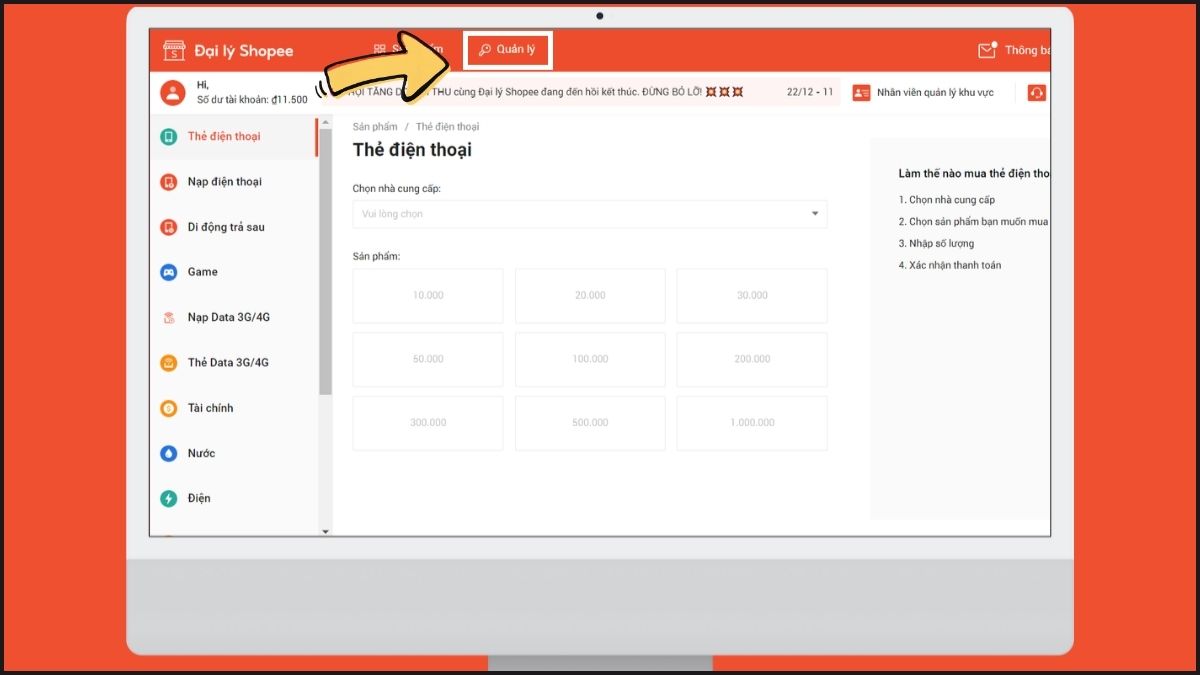Viewport: 1200px width, 675px height.
Task: Open the Thông báo mail icon
Action: pos(988,50)
